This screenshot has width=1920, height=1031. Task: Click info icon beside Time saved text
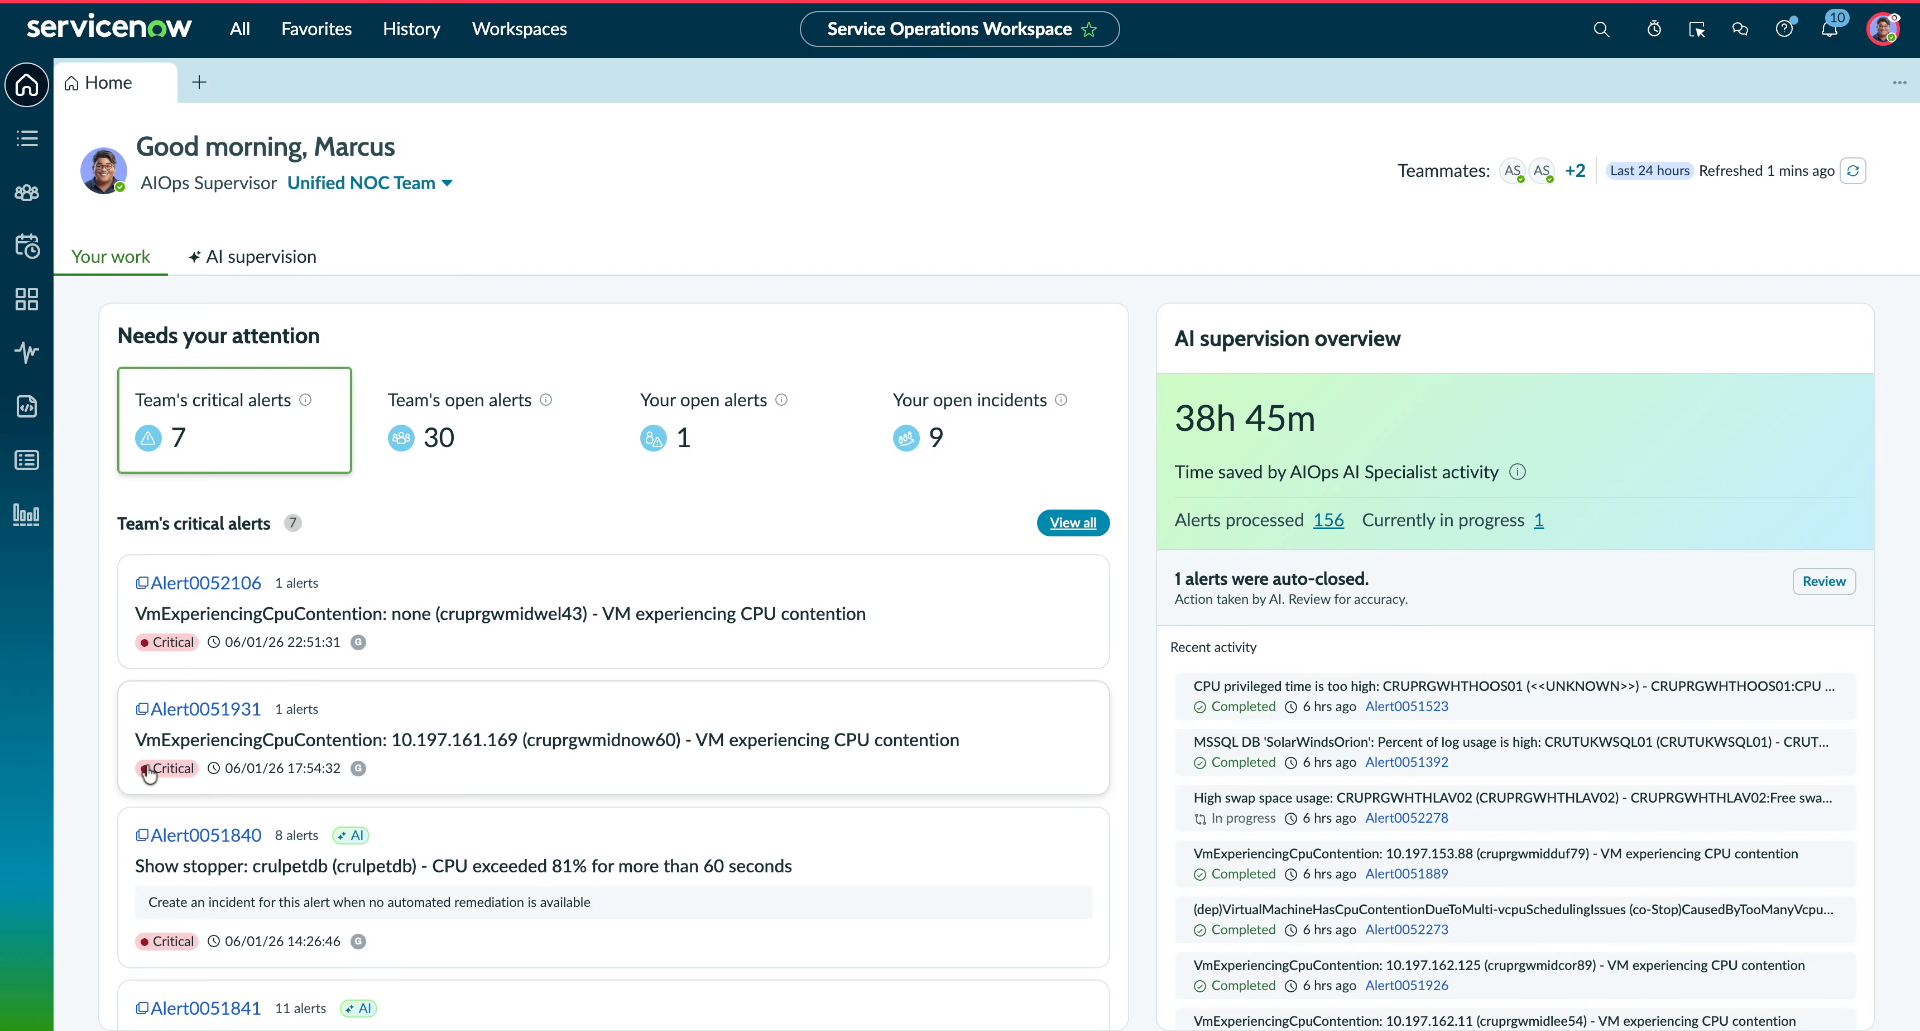pyautogui.click(x=1517, y=472)
